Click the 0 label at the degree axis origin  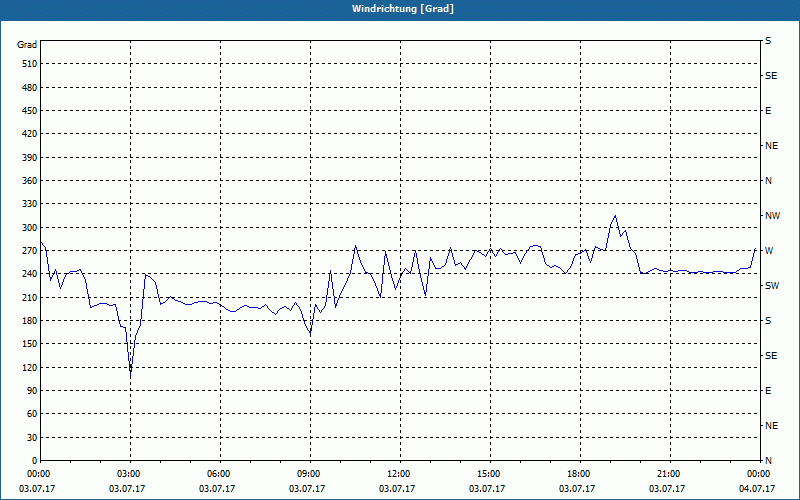(x=34, y=461)
